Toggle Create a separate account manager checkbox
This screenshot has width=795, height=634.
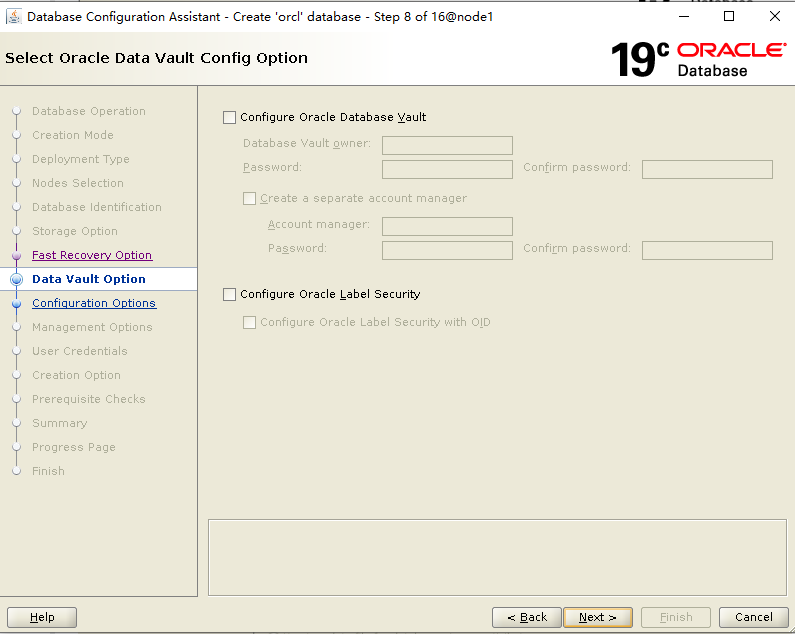point(249,198)
